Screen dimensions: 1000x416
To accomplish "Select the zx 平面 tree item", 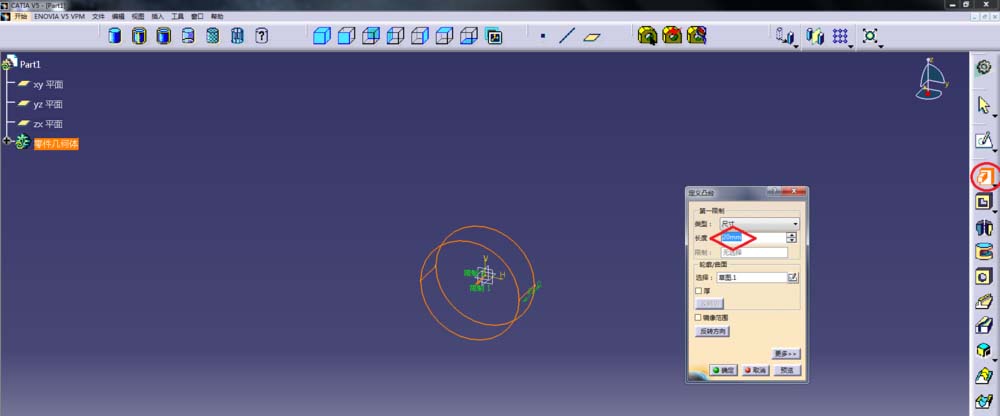I will point(48,124).
